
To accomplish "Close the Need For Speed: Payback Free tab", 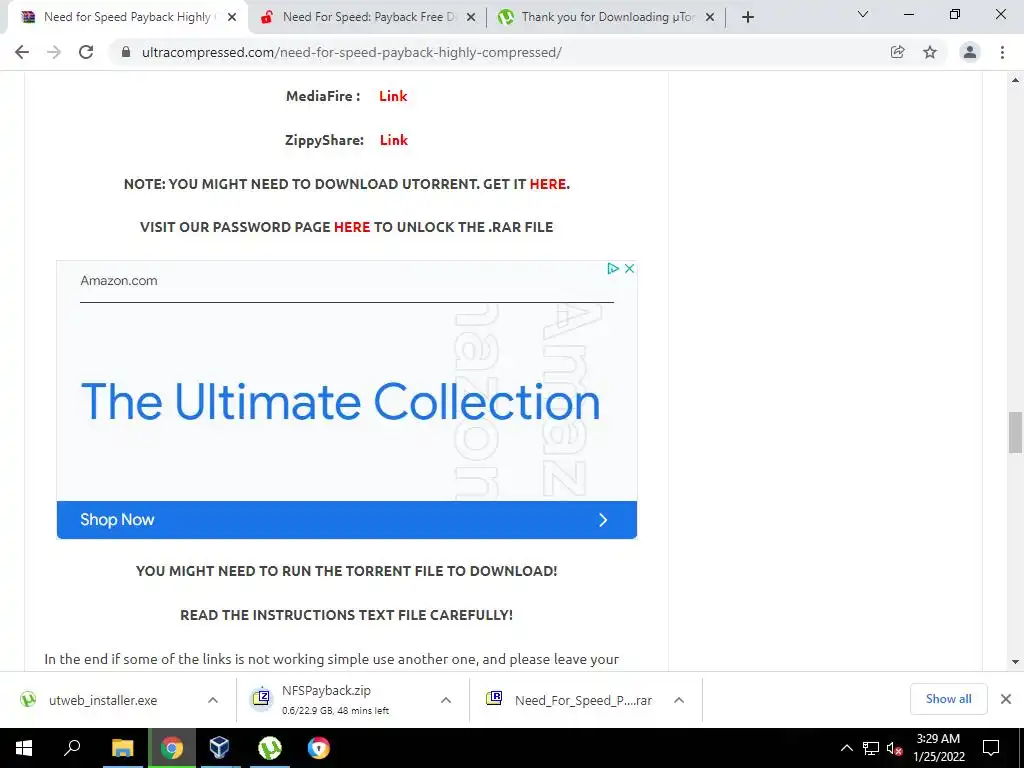I will tap(471, 18).
